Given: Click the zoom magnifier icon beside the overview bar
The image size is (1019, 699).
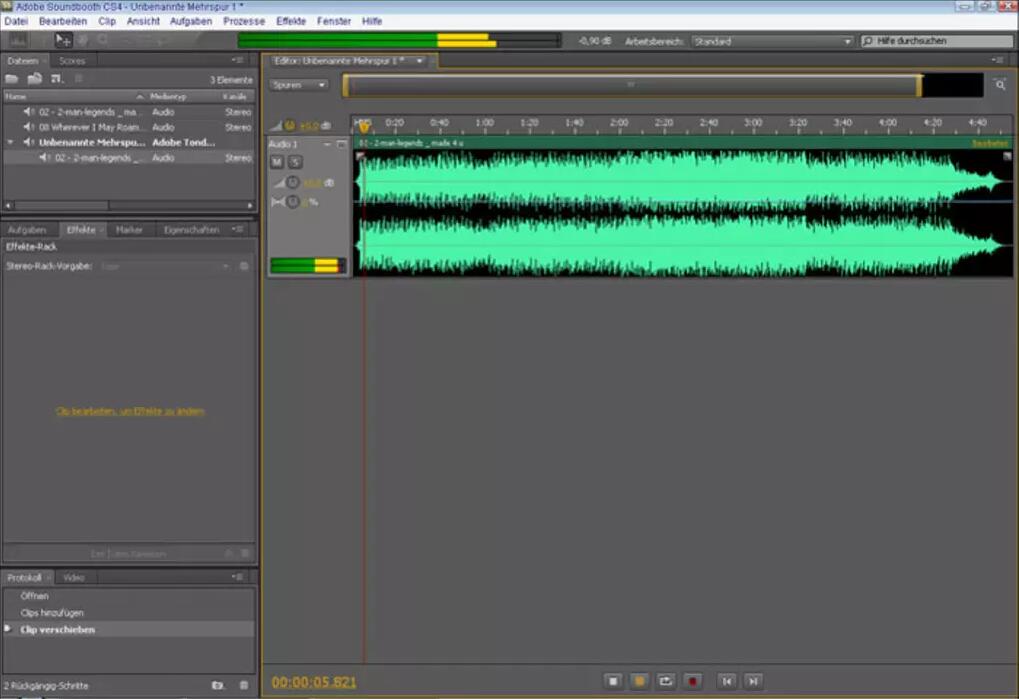Looking at the screenshot, I should (1000, 84).
